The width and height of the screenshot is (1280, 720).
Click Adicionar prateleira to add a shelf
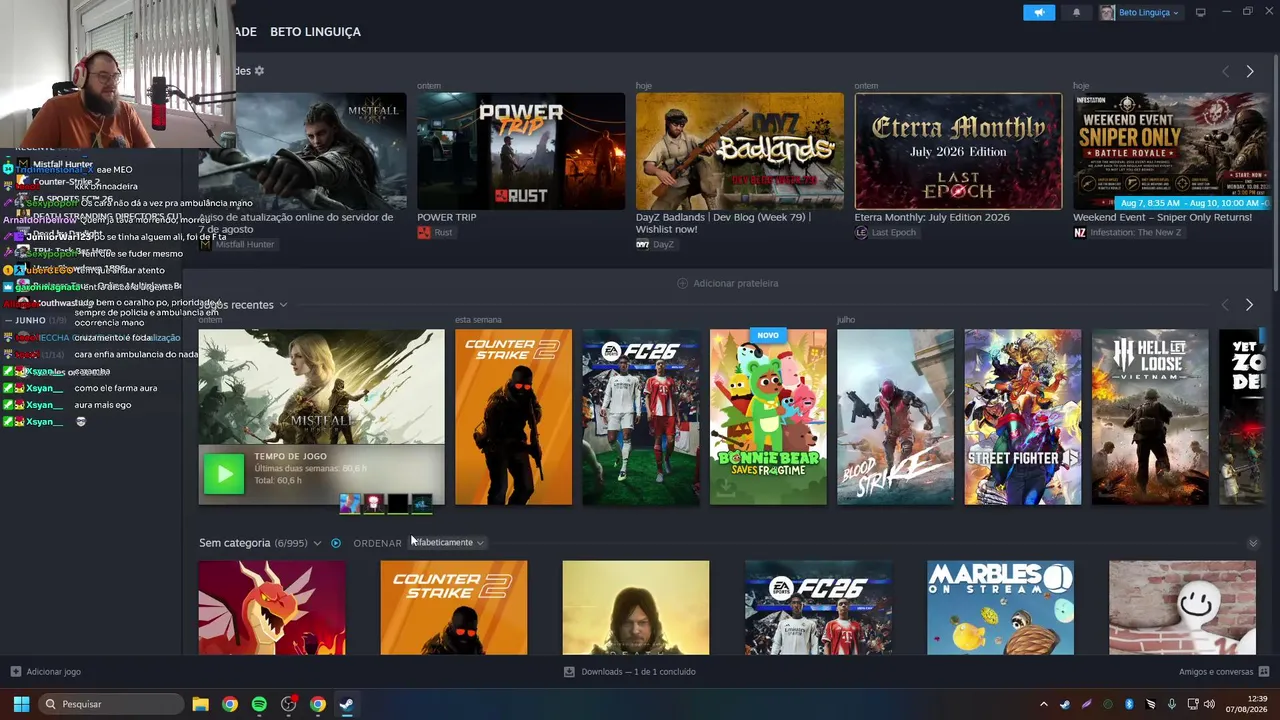point(728,283)
